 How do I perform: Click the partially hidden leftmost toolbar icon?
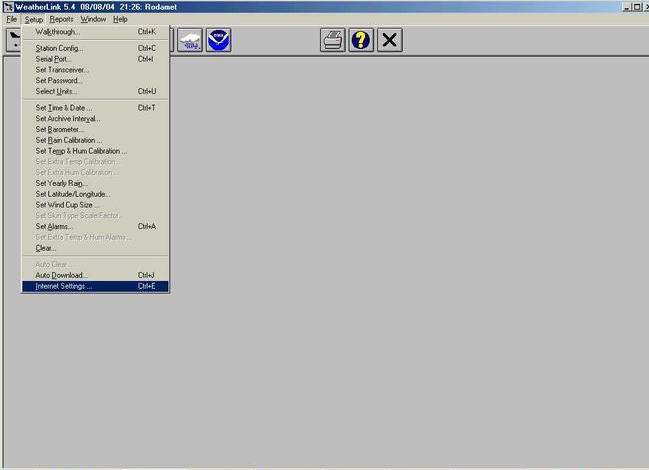14,40
